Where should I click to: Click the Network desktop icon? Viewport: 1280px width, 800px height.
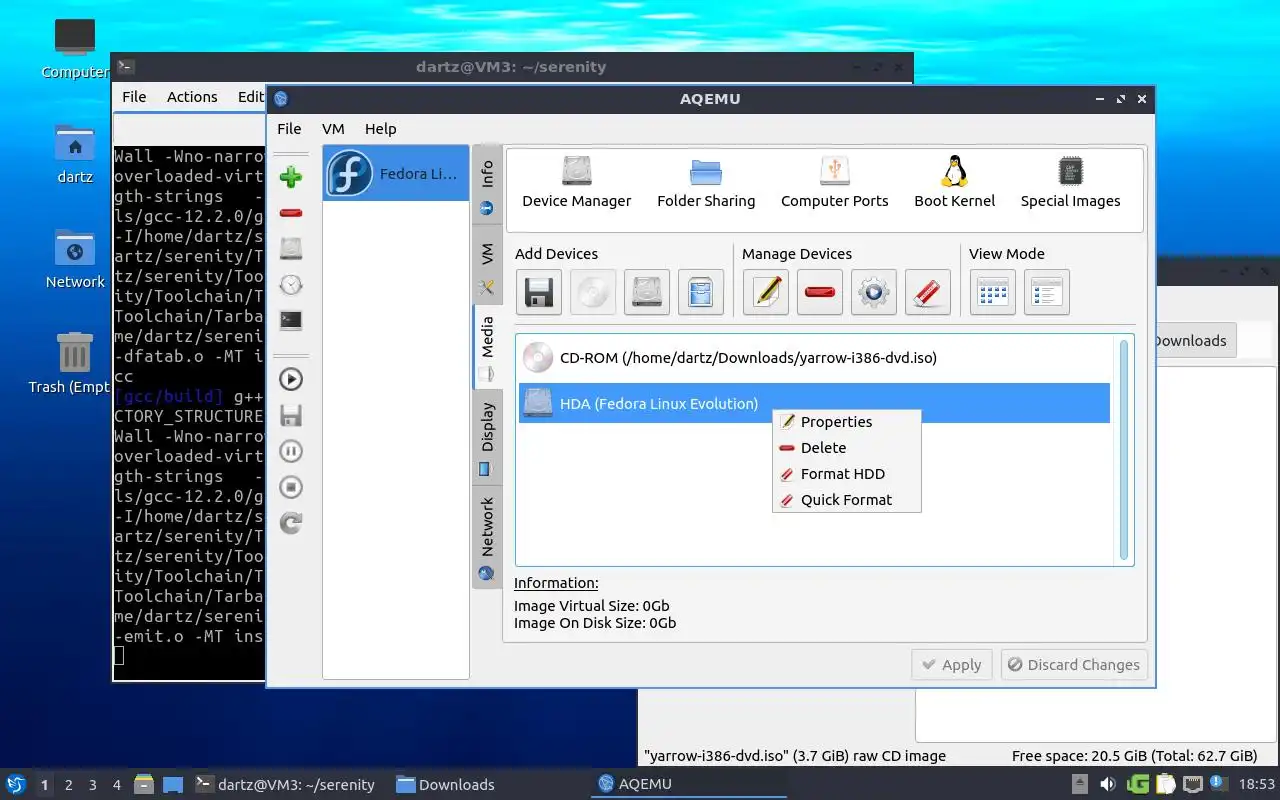[x=75, y=259]
